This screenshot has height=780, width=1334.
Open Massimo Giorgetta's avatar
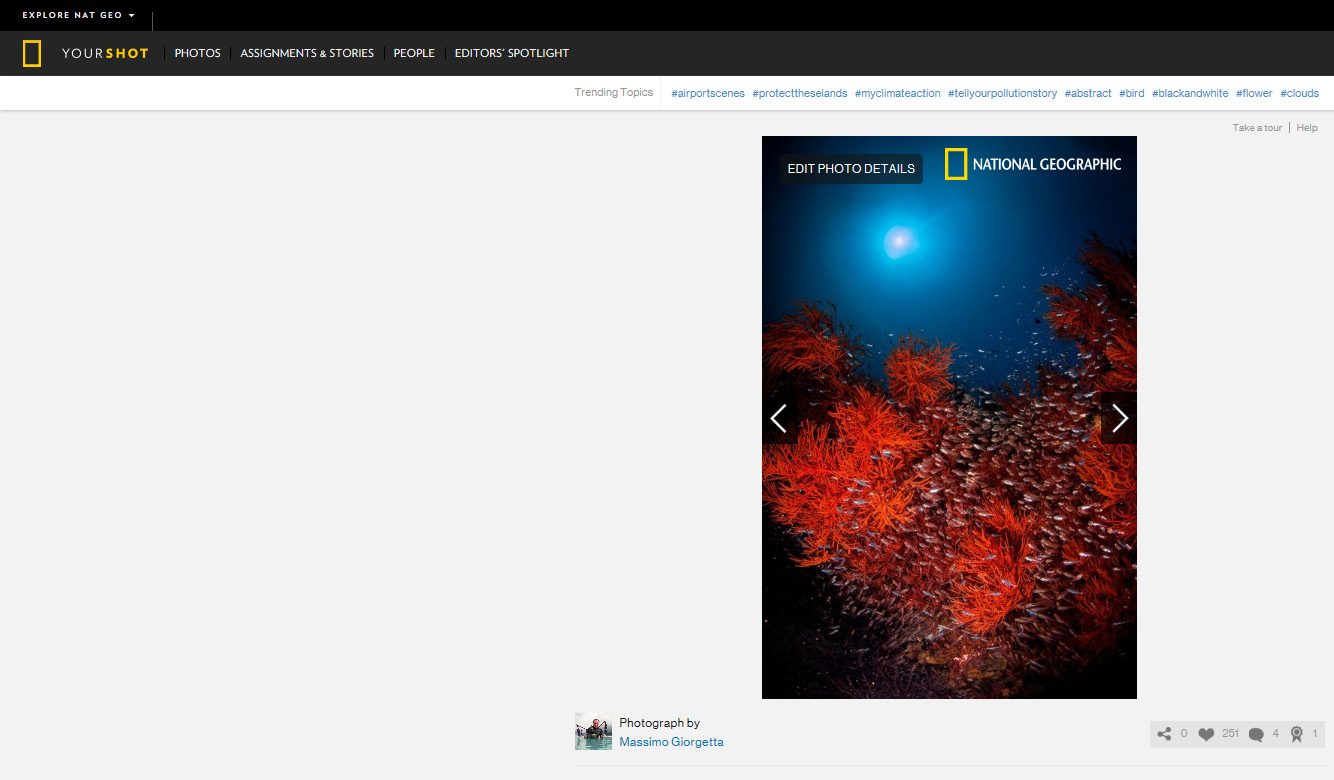coord(593,732)
